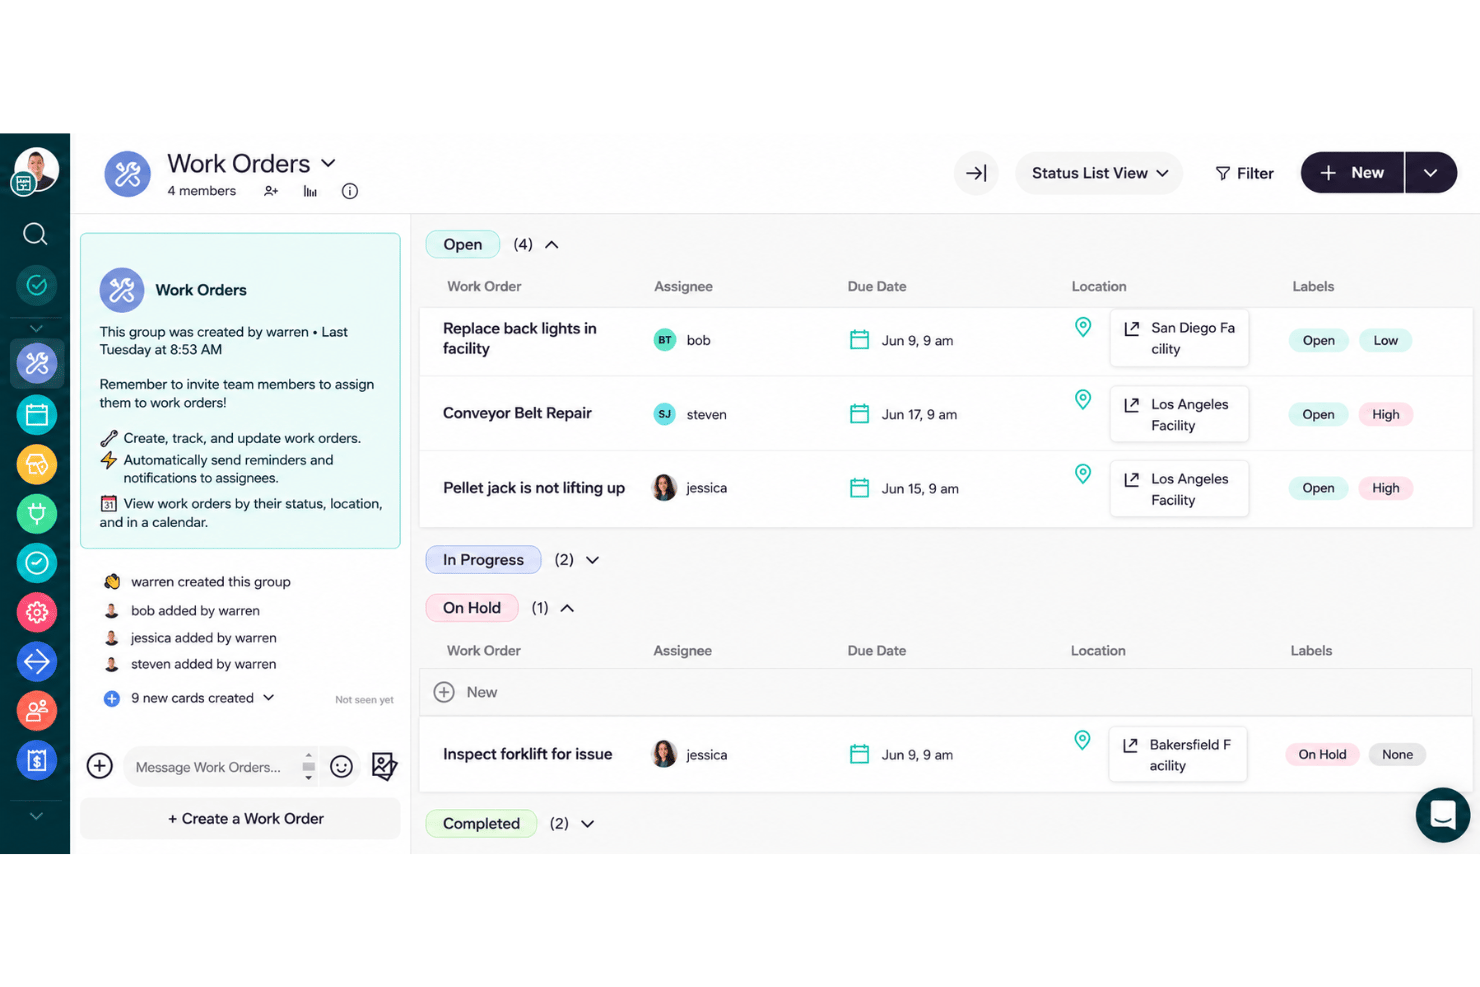Screen dimensions: 1480x987
Task: Click the Low priority label
Action: [x=1385, y=340]
